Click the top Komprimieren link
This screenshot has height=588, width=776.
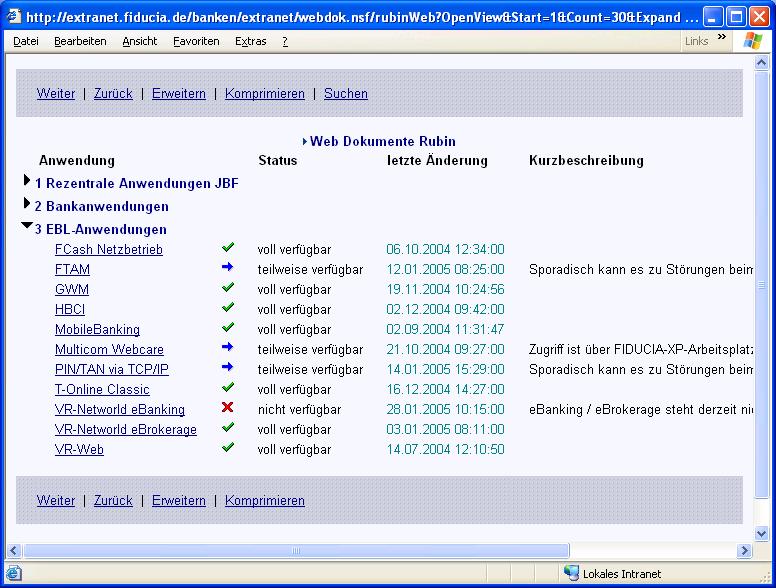pos(265,94)
